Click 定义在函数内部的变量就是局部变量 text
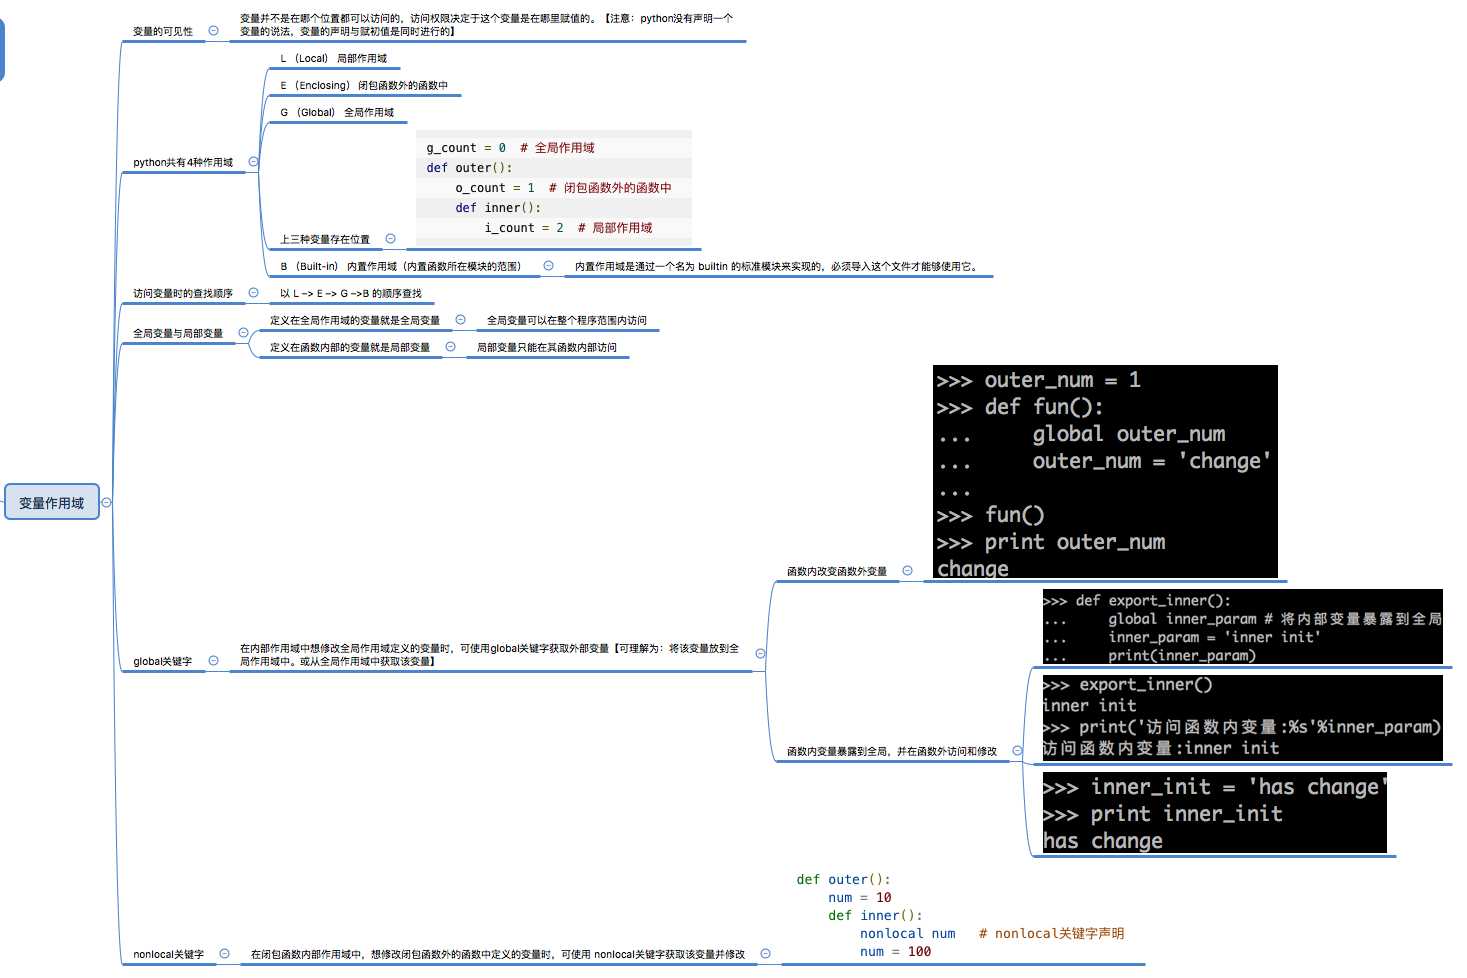Viewport: 1467px width, 978px height. [350, 348]
